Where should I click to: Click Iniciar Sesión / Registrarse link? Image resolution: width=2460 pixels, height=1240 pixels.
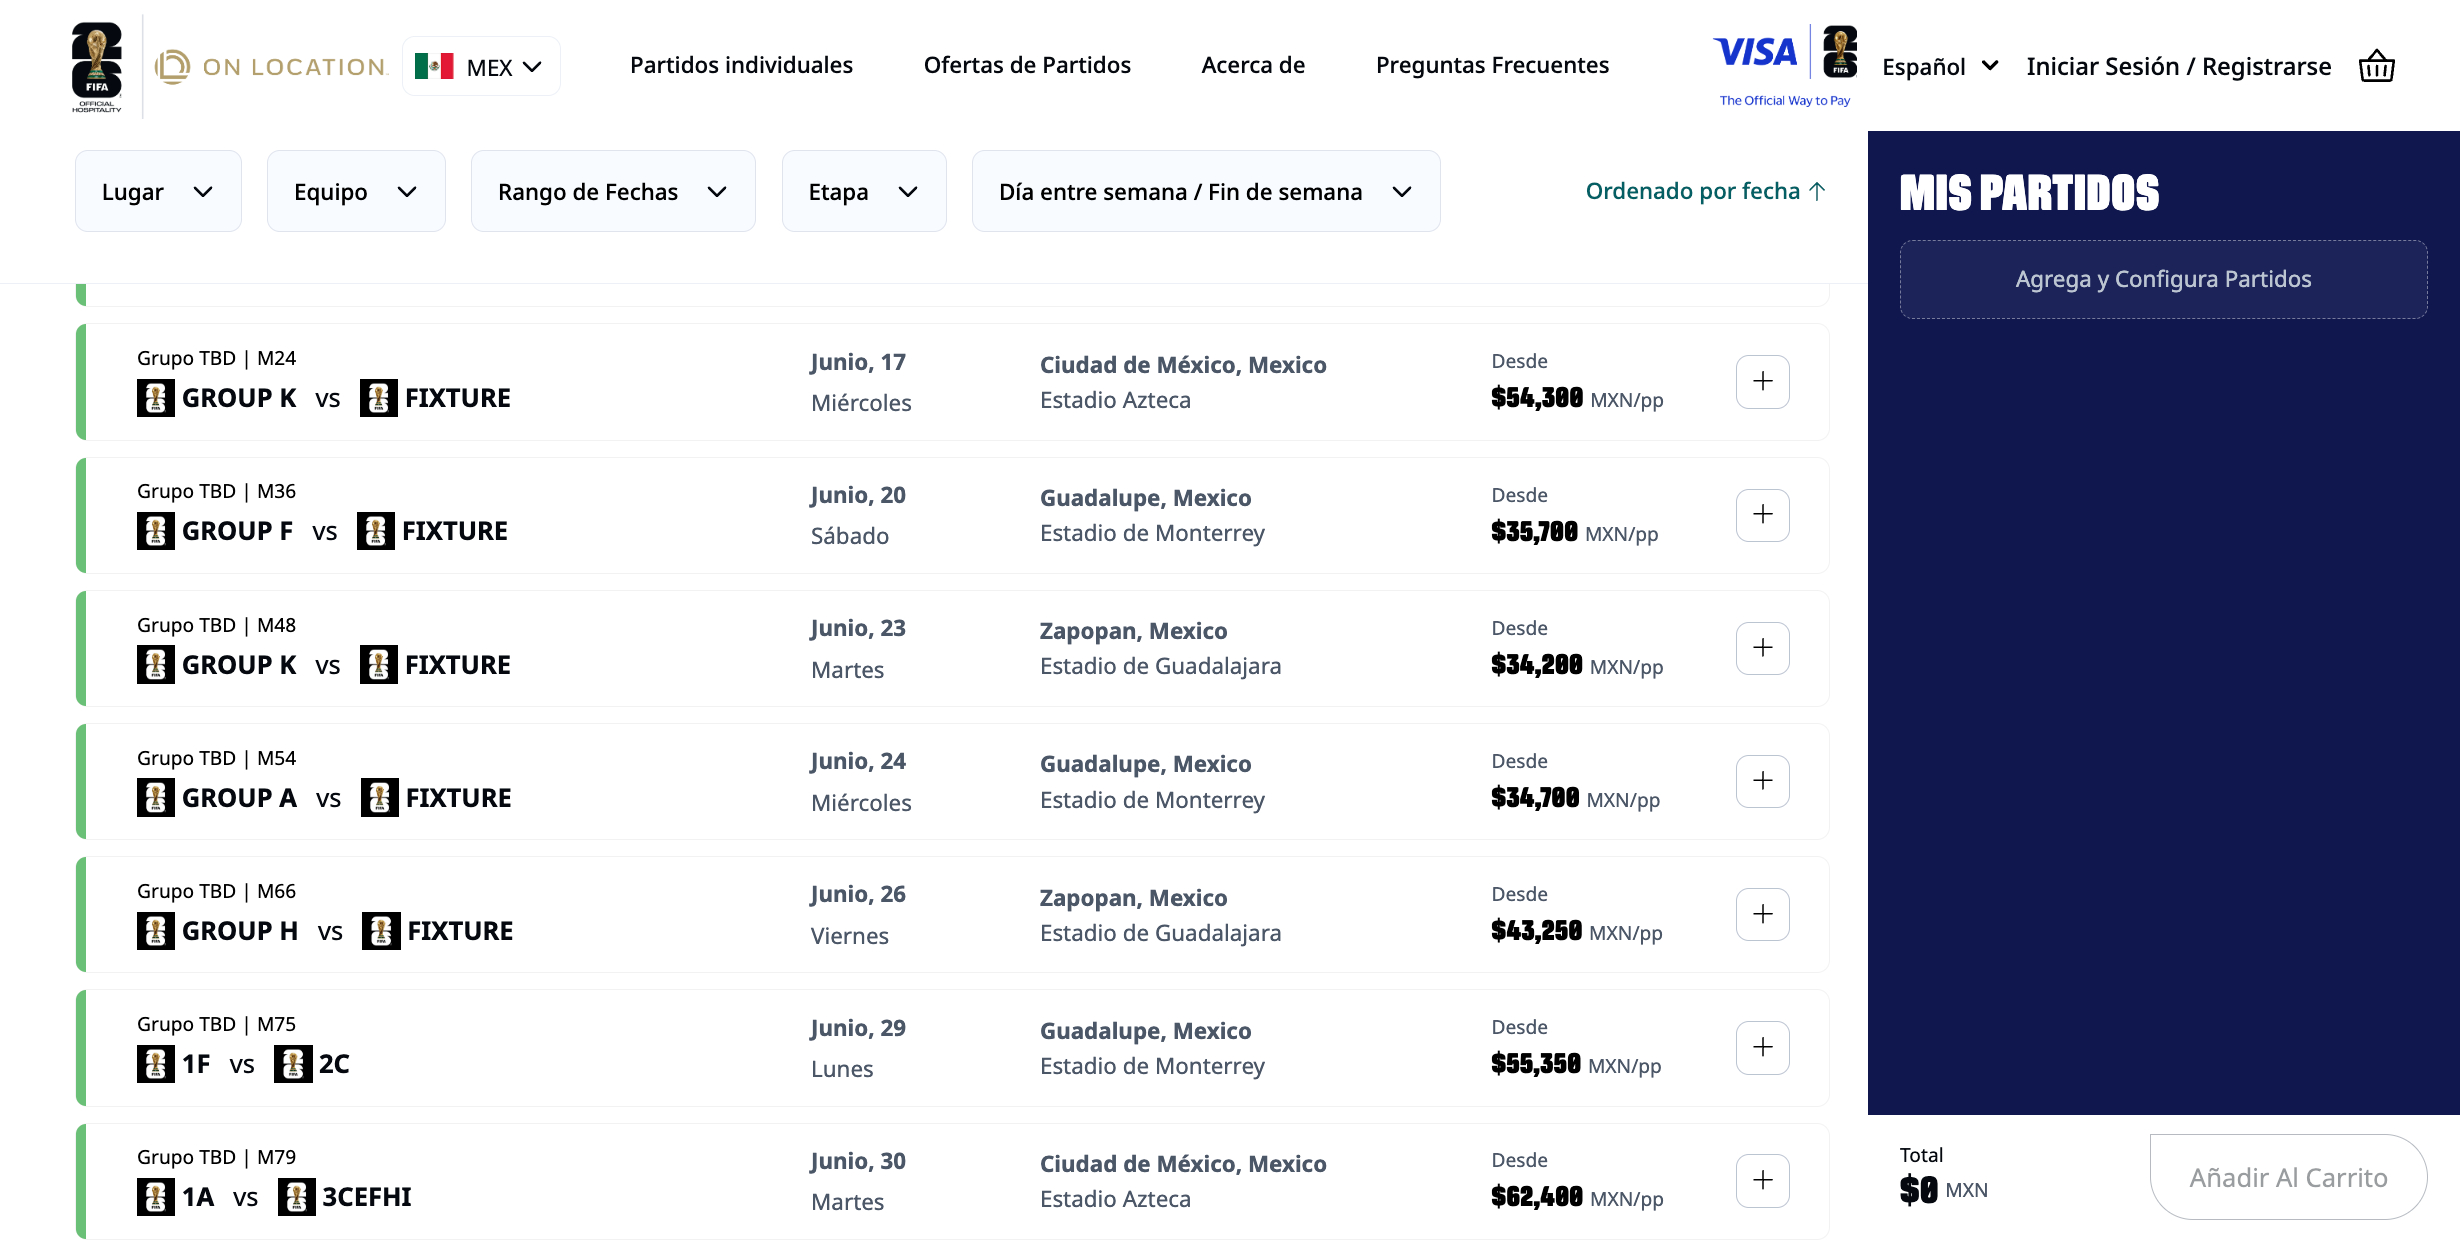click(2178, 67)
